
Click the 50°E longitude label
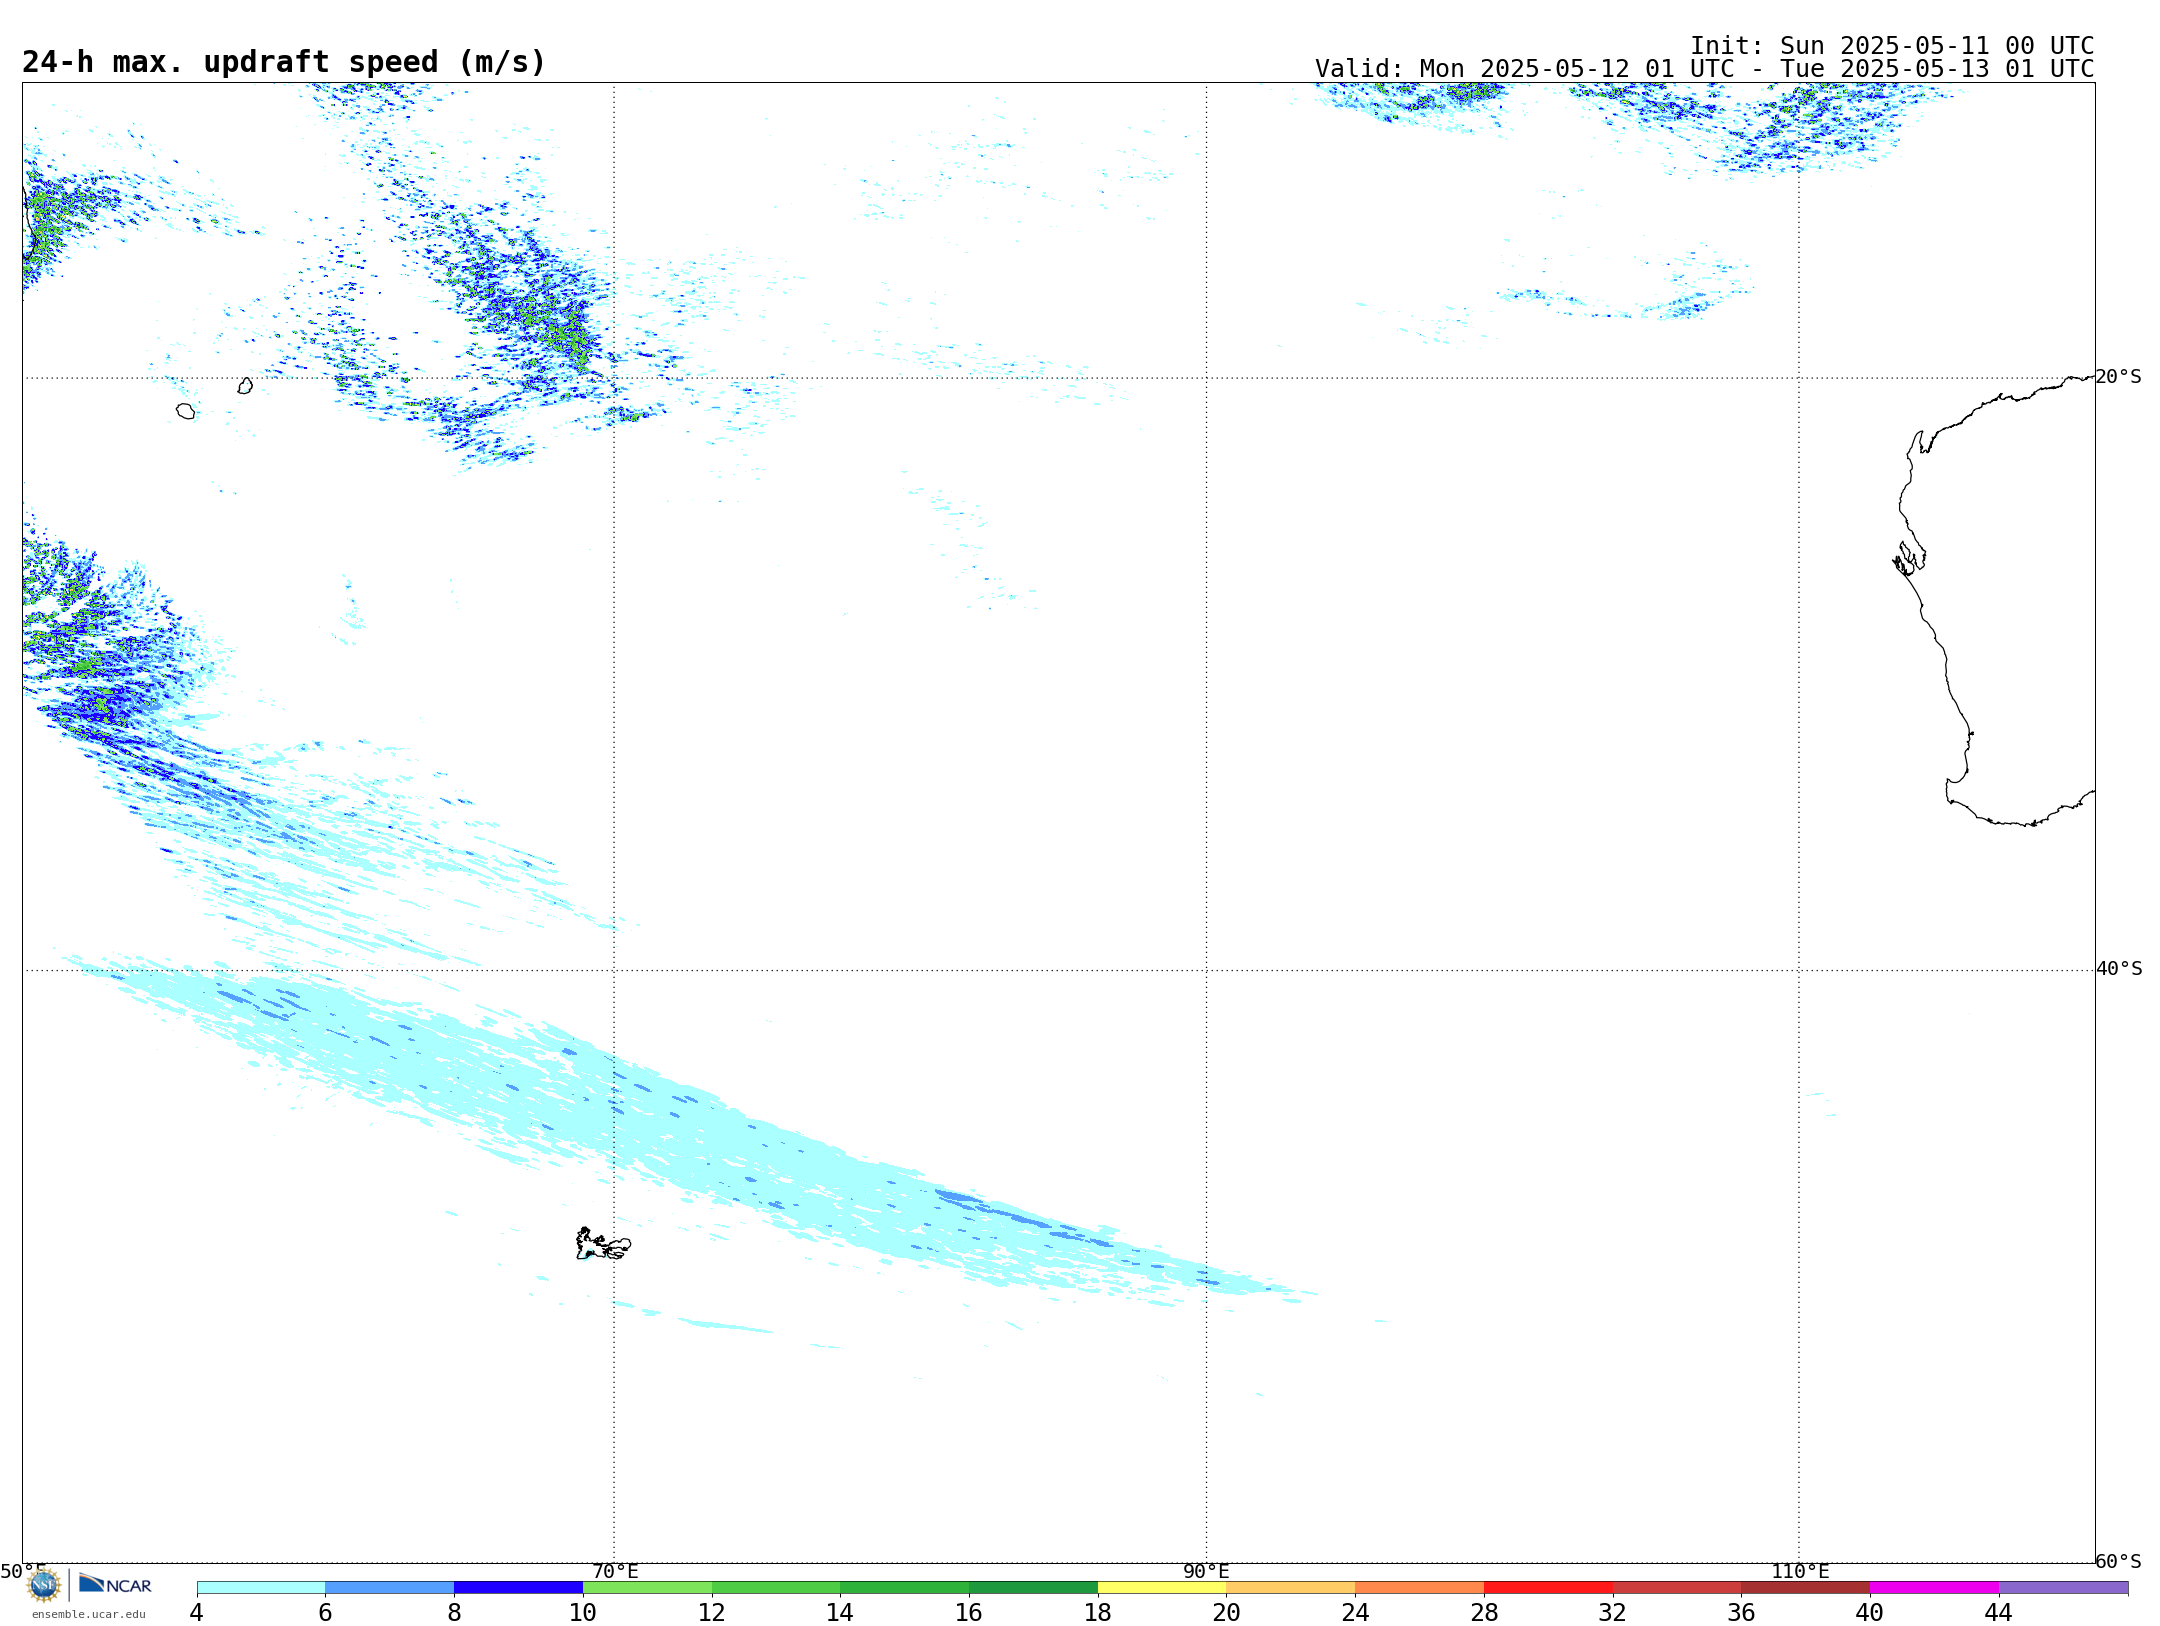coord(22,1571)
